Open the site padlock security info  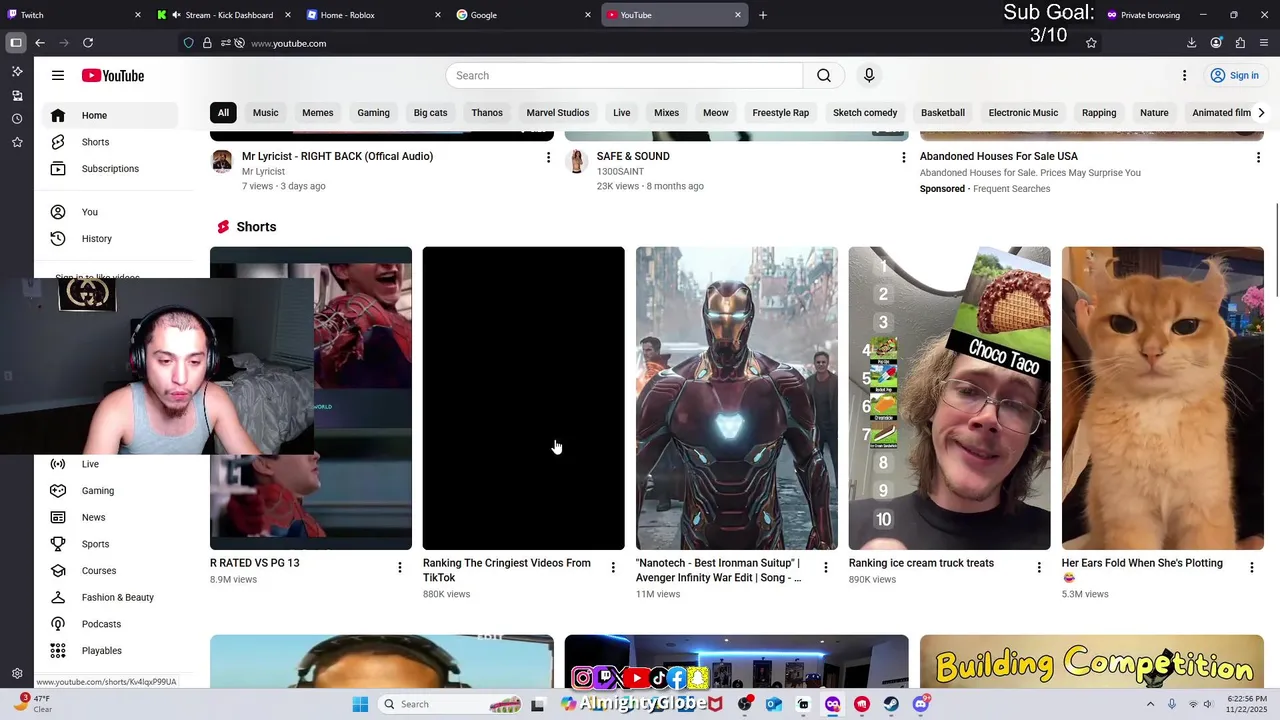[x=207, y=43]
